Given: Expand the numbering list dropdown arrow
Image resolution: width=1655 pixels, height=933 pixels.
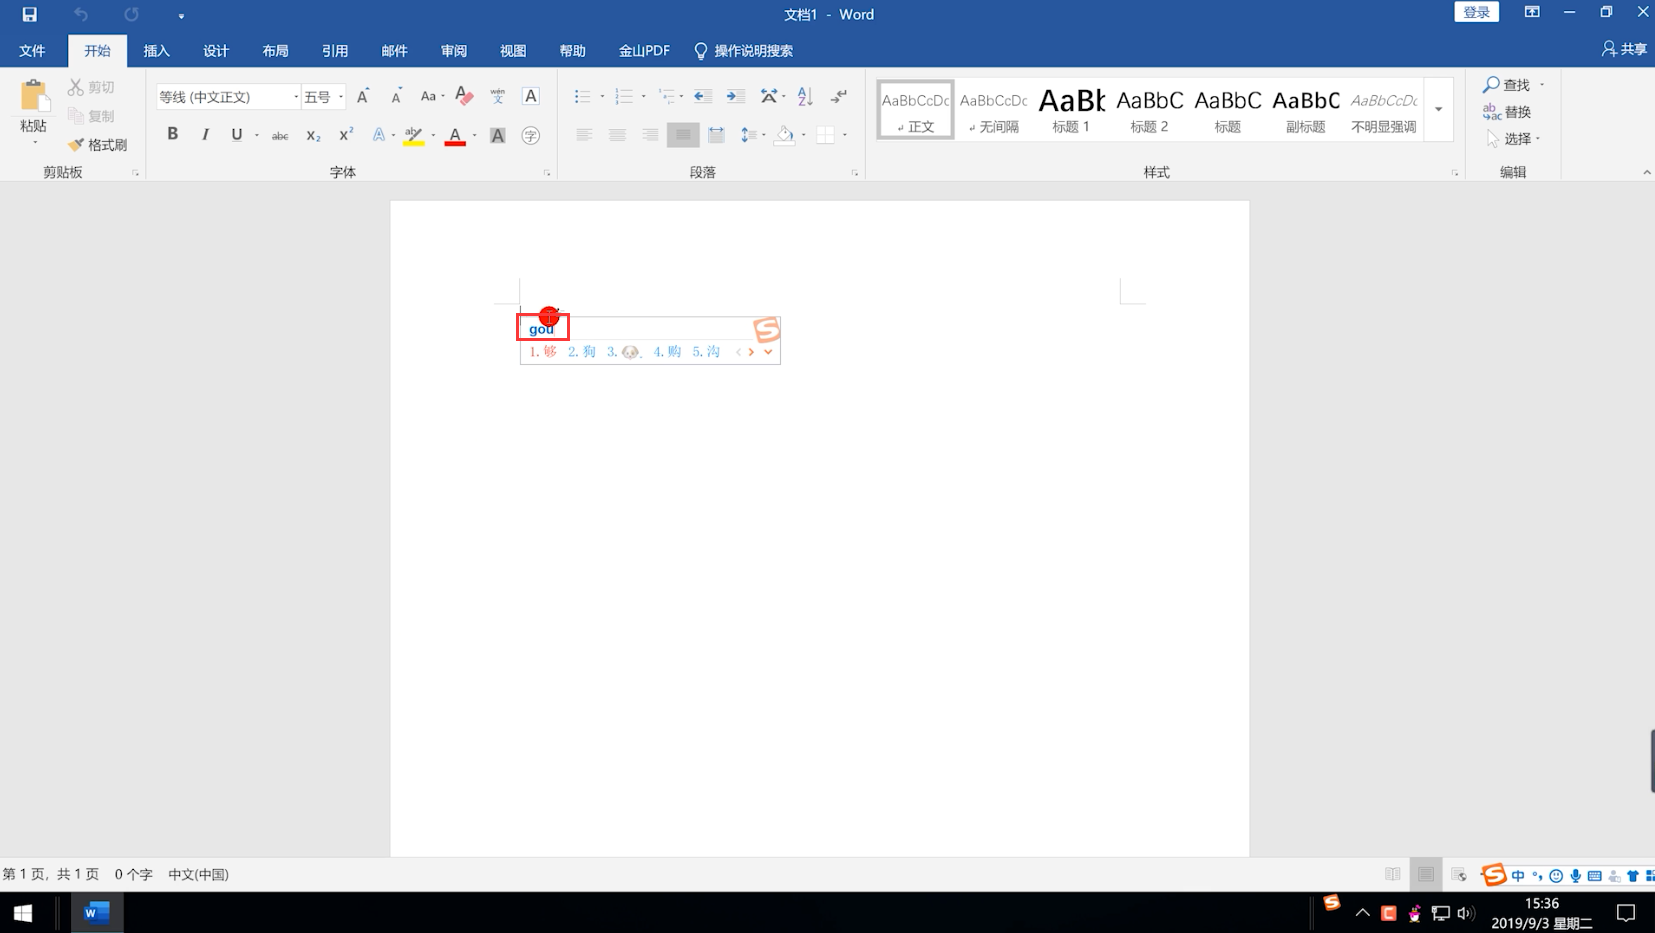Looking at the screenshot, I should pos(644,97).
